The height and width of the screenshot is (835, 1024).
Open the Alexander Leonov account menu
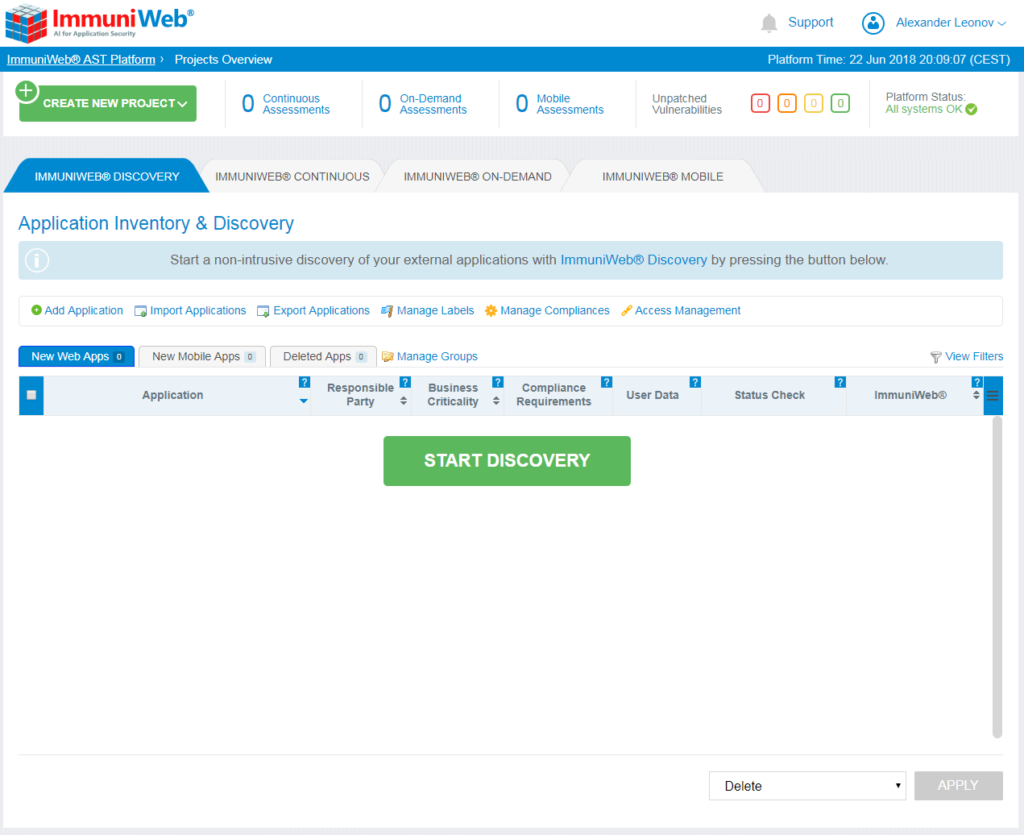[x=950, y=23]
